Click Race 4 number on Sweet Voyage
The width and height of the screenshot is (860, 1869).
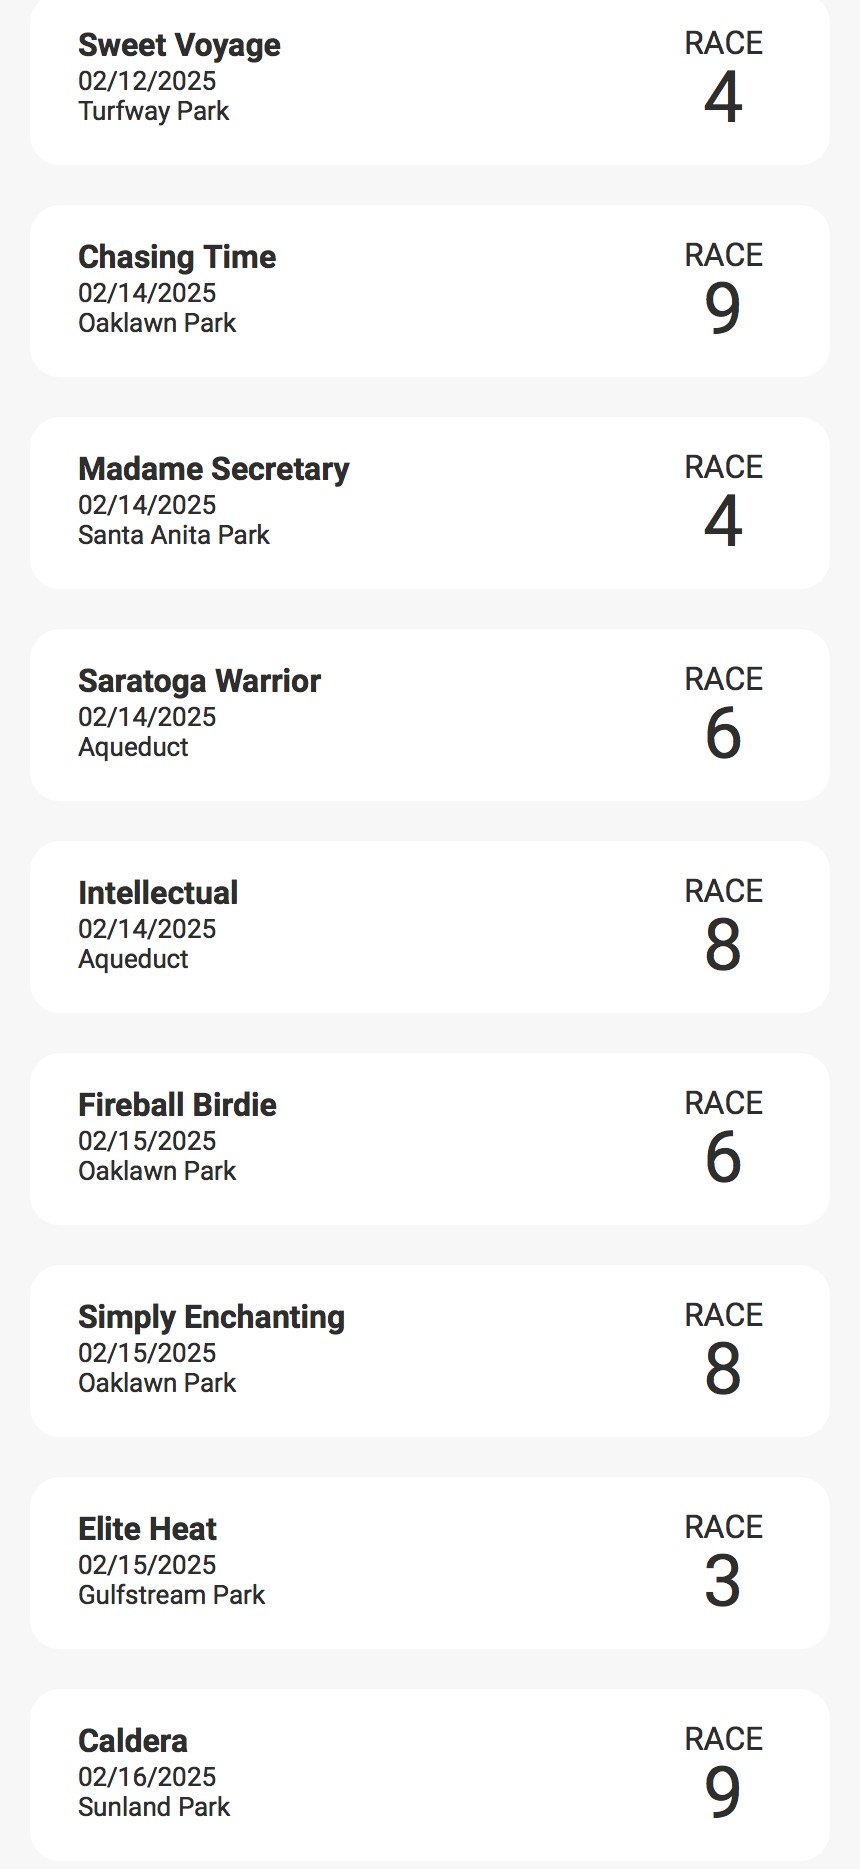click(x=723, y=98)
